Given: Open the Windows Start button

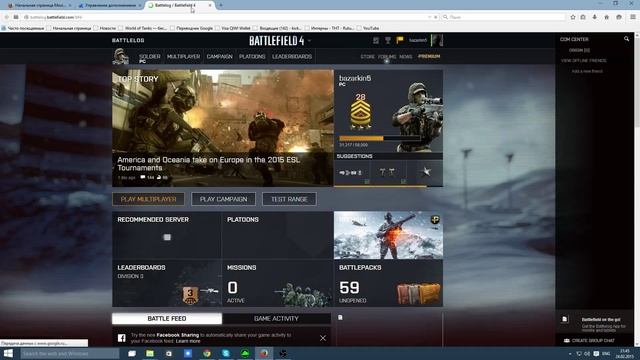Looking at the screenshot, I should pos(8,353).
